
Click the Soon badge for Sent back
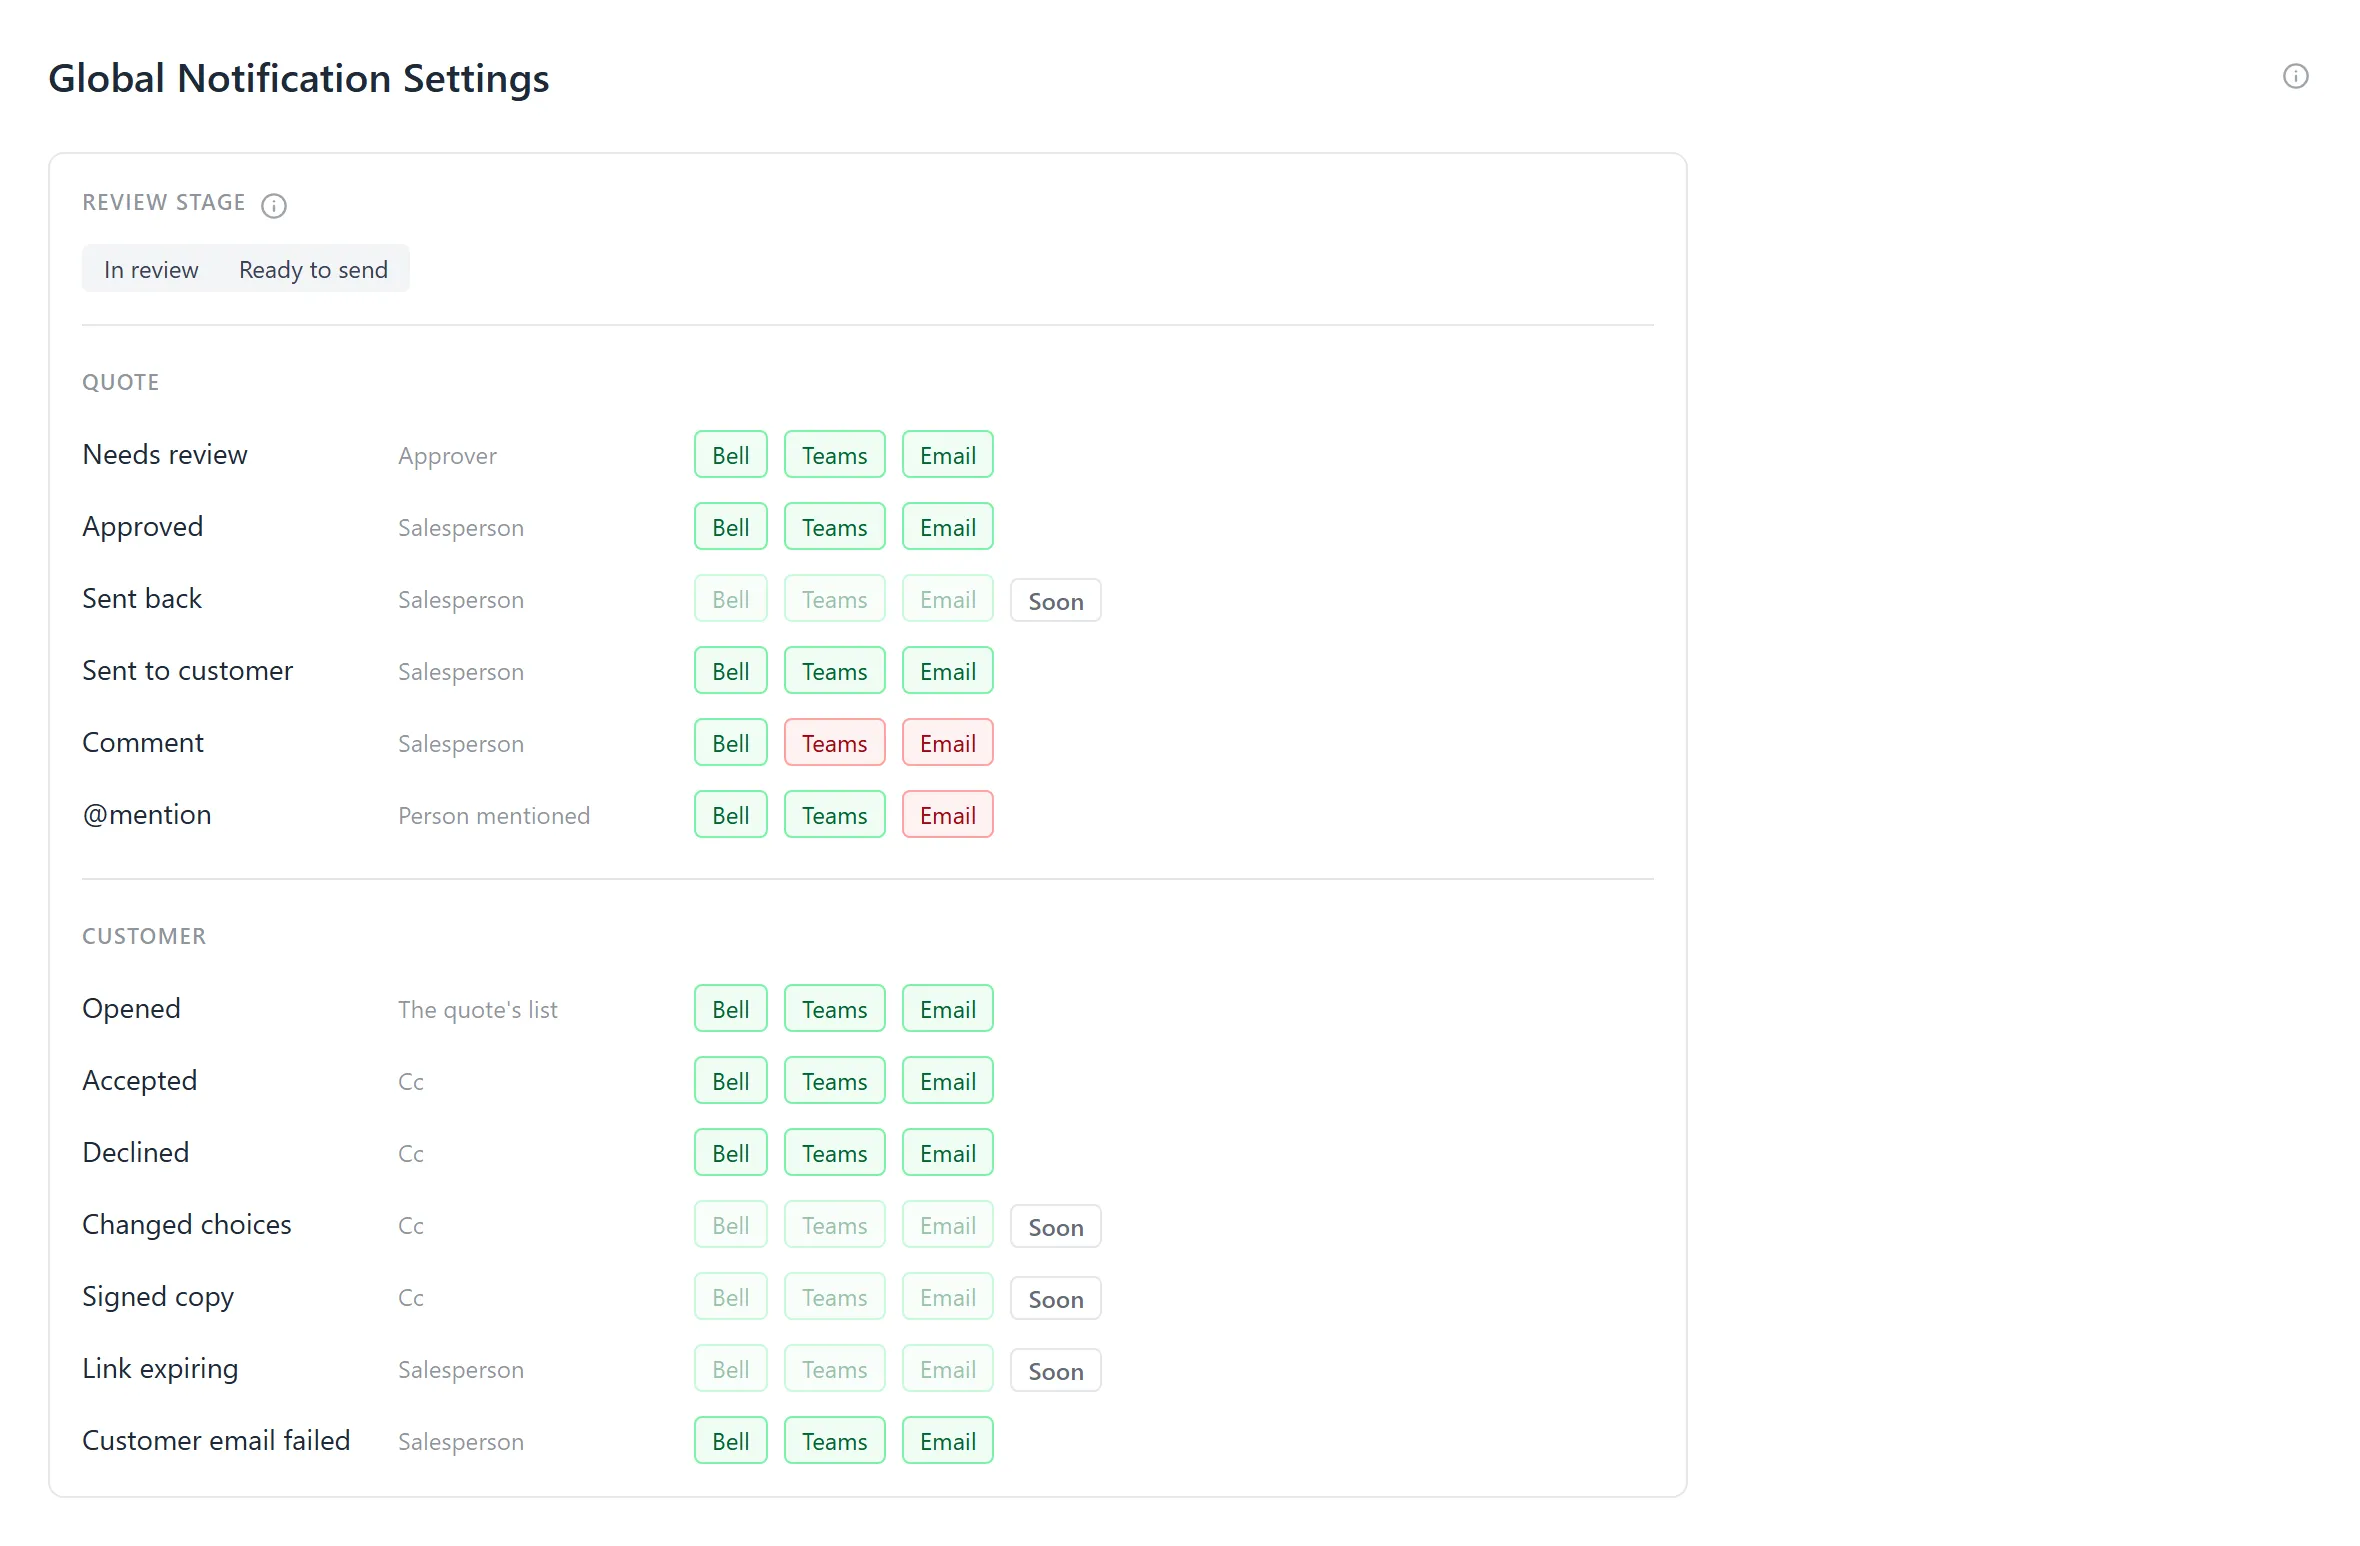(x=1056, y=601)
